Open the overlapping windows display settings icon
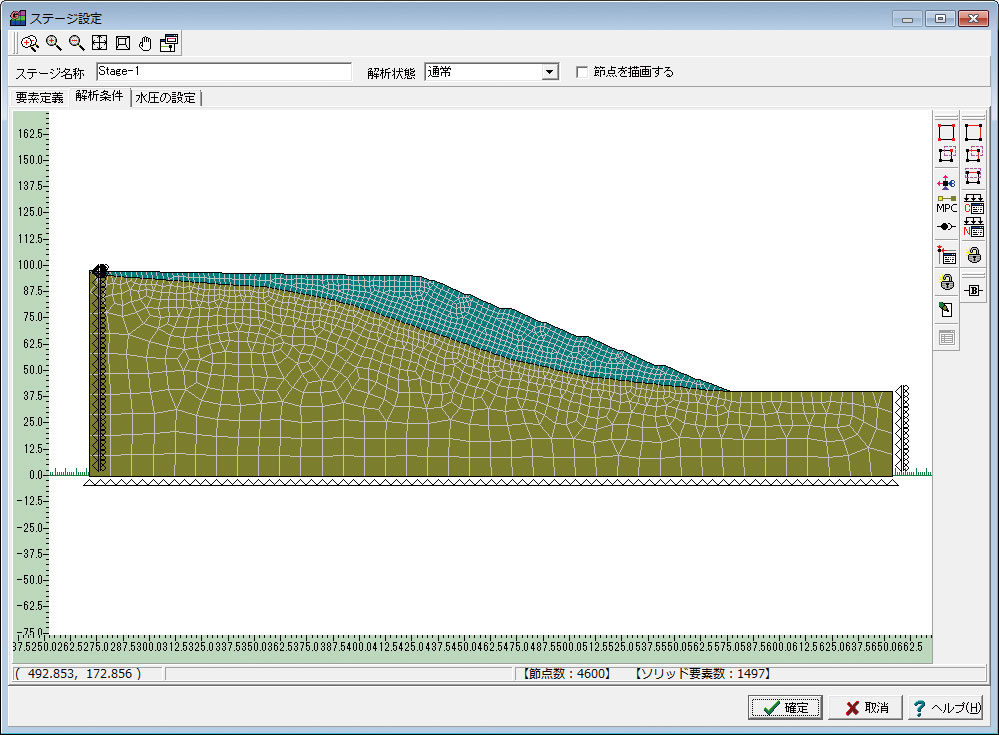 click(x=169, y=43)
